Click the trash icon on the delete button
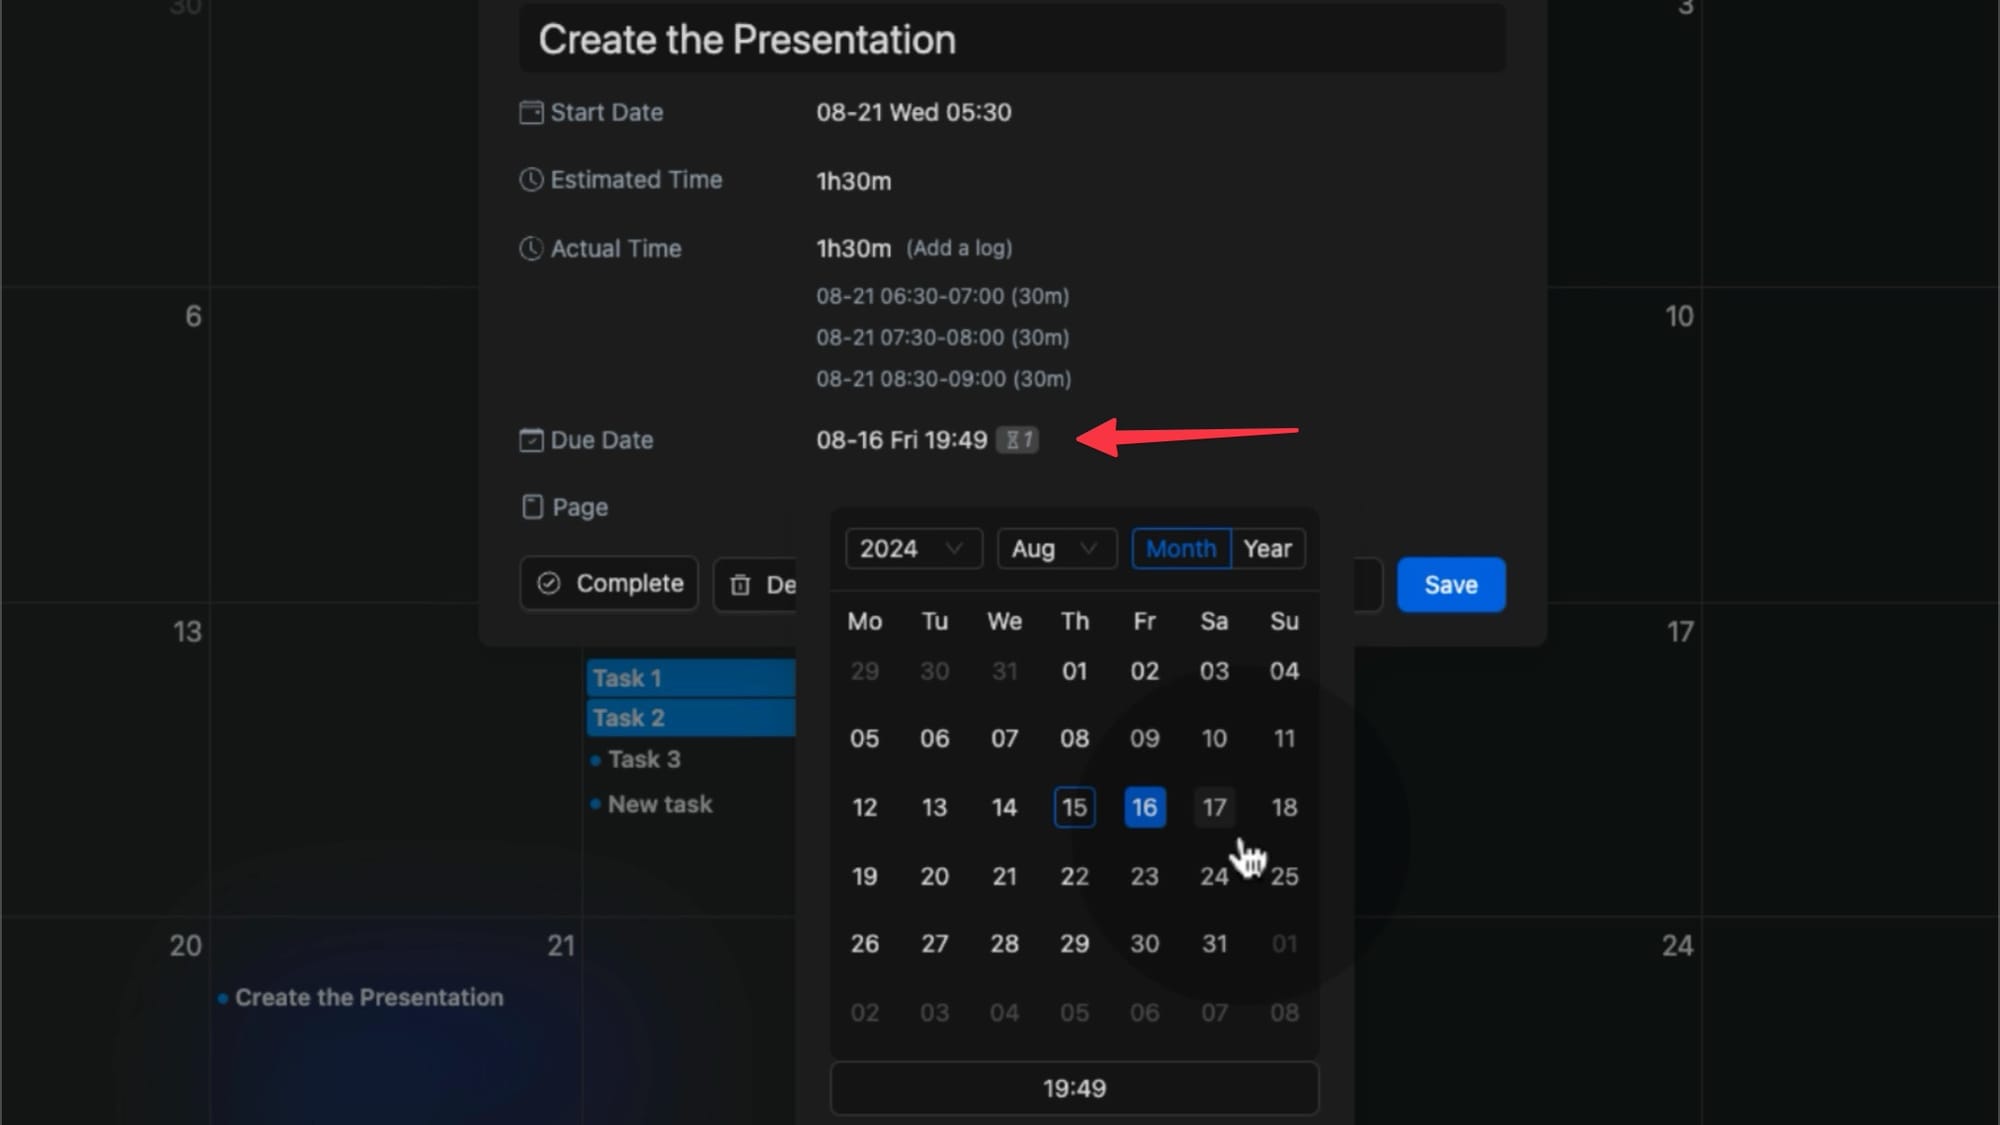The image size is (2000, 1125). [740, 585]
